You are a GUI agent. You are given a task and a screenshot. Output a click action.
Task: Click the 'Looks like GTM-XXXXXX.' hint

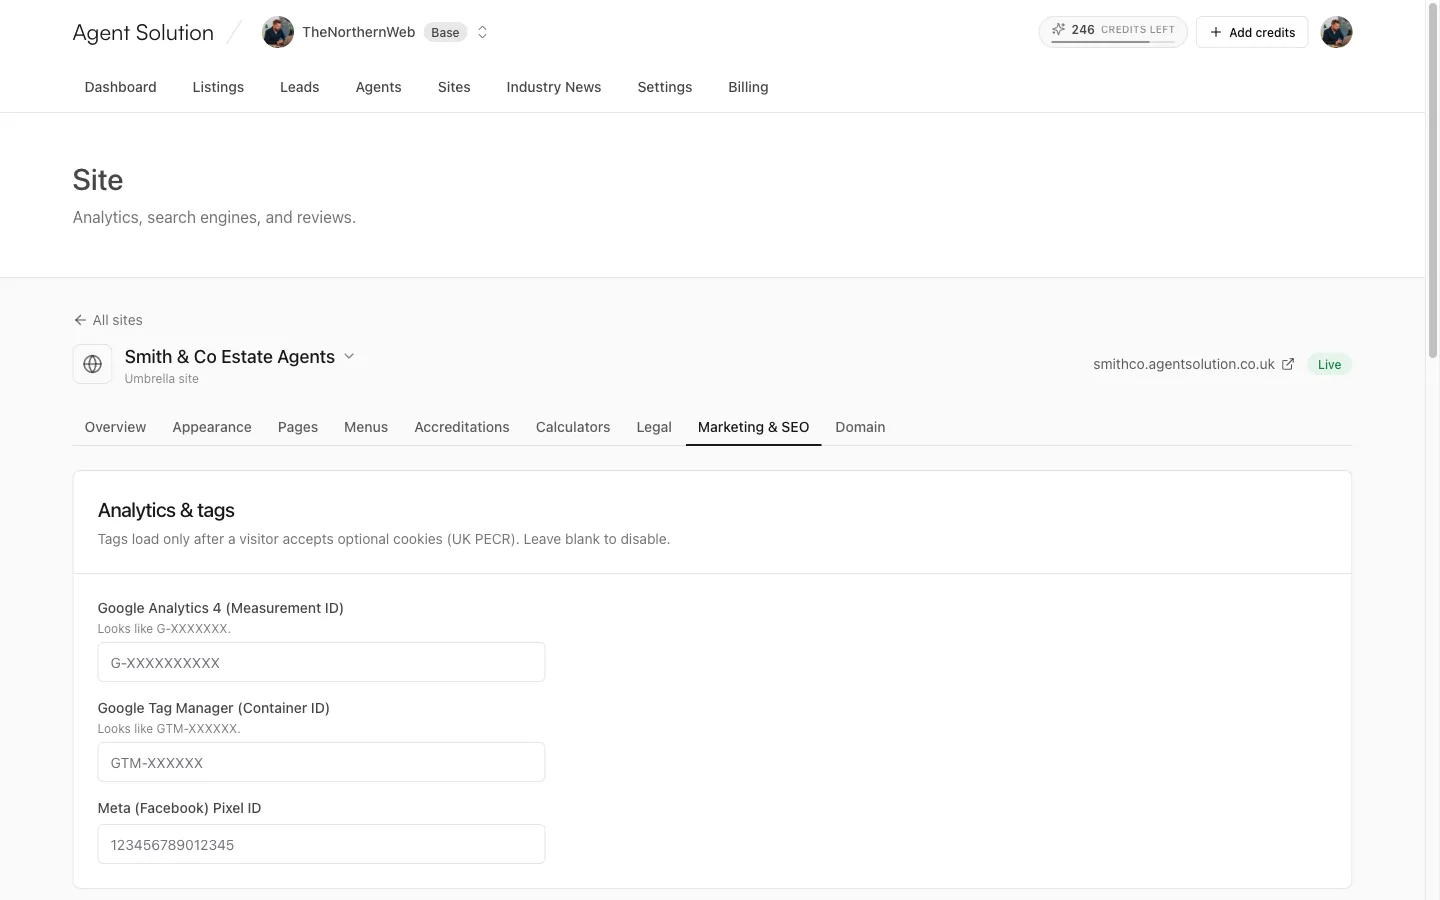(169, 729)
